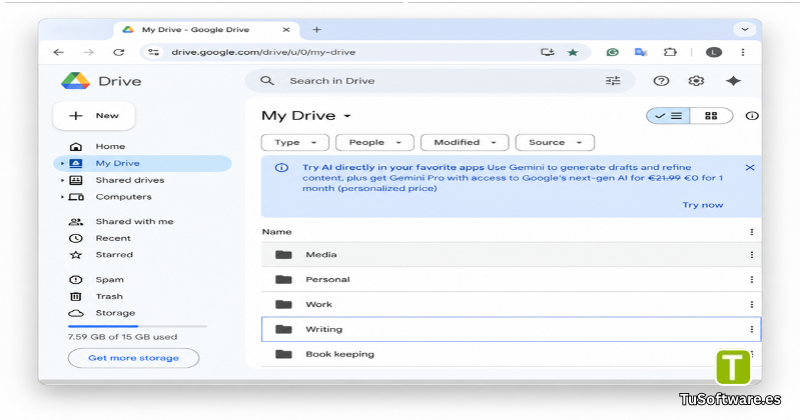Click the search magnifier icon
This screenshot has height=420, width=800.
click(267, 81)
